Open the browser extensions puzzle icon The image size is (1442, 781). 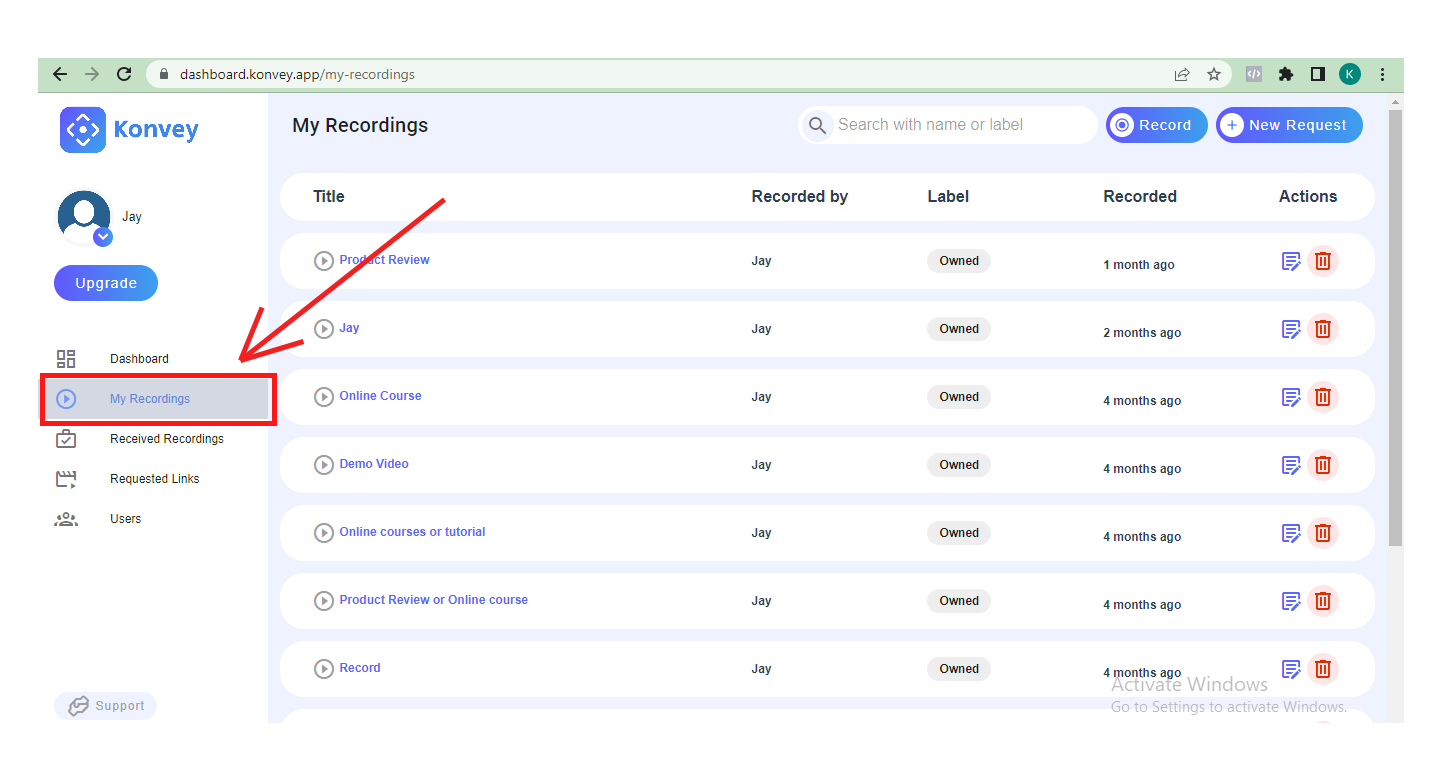point(1286,74)
